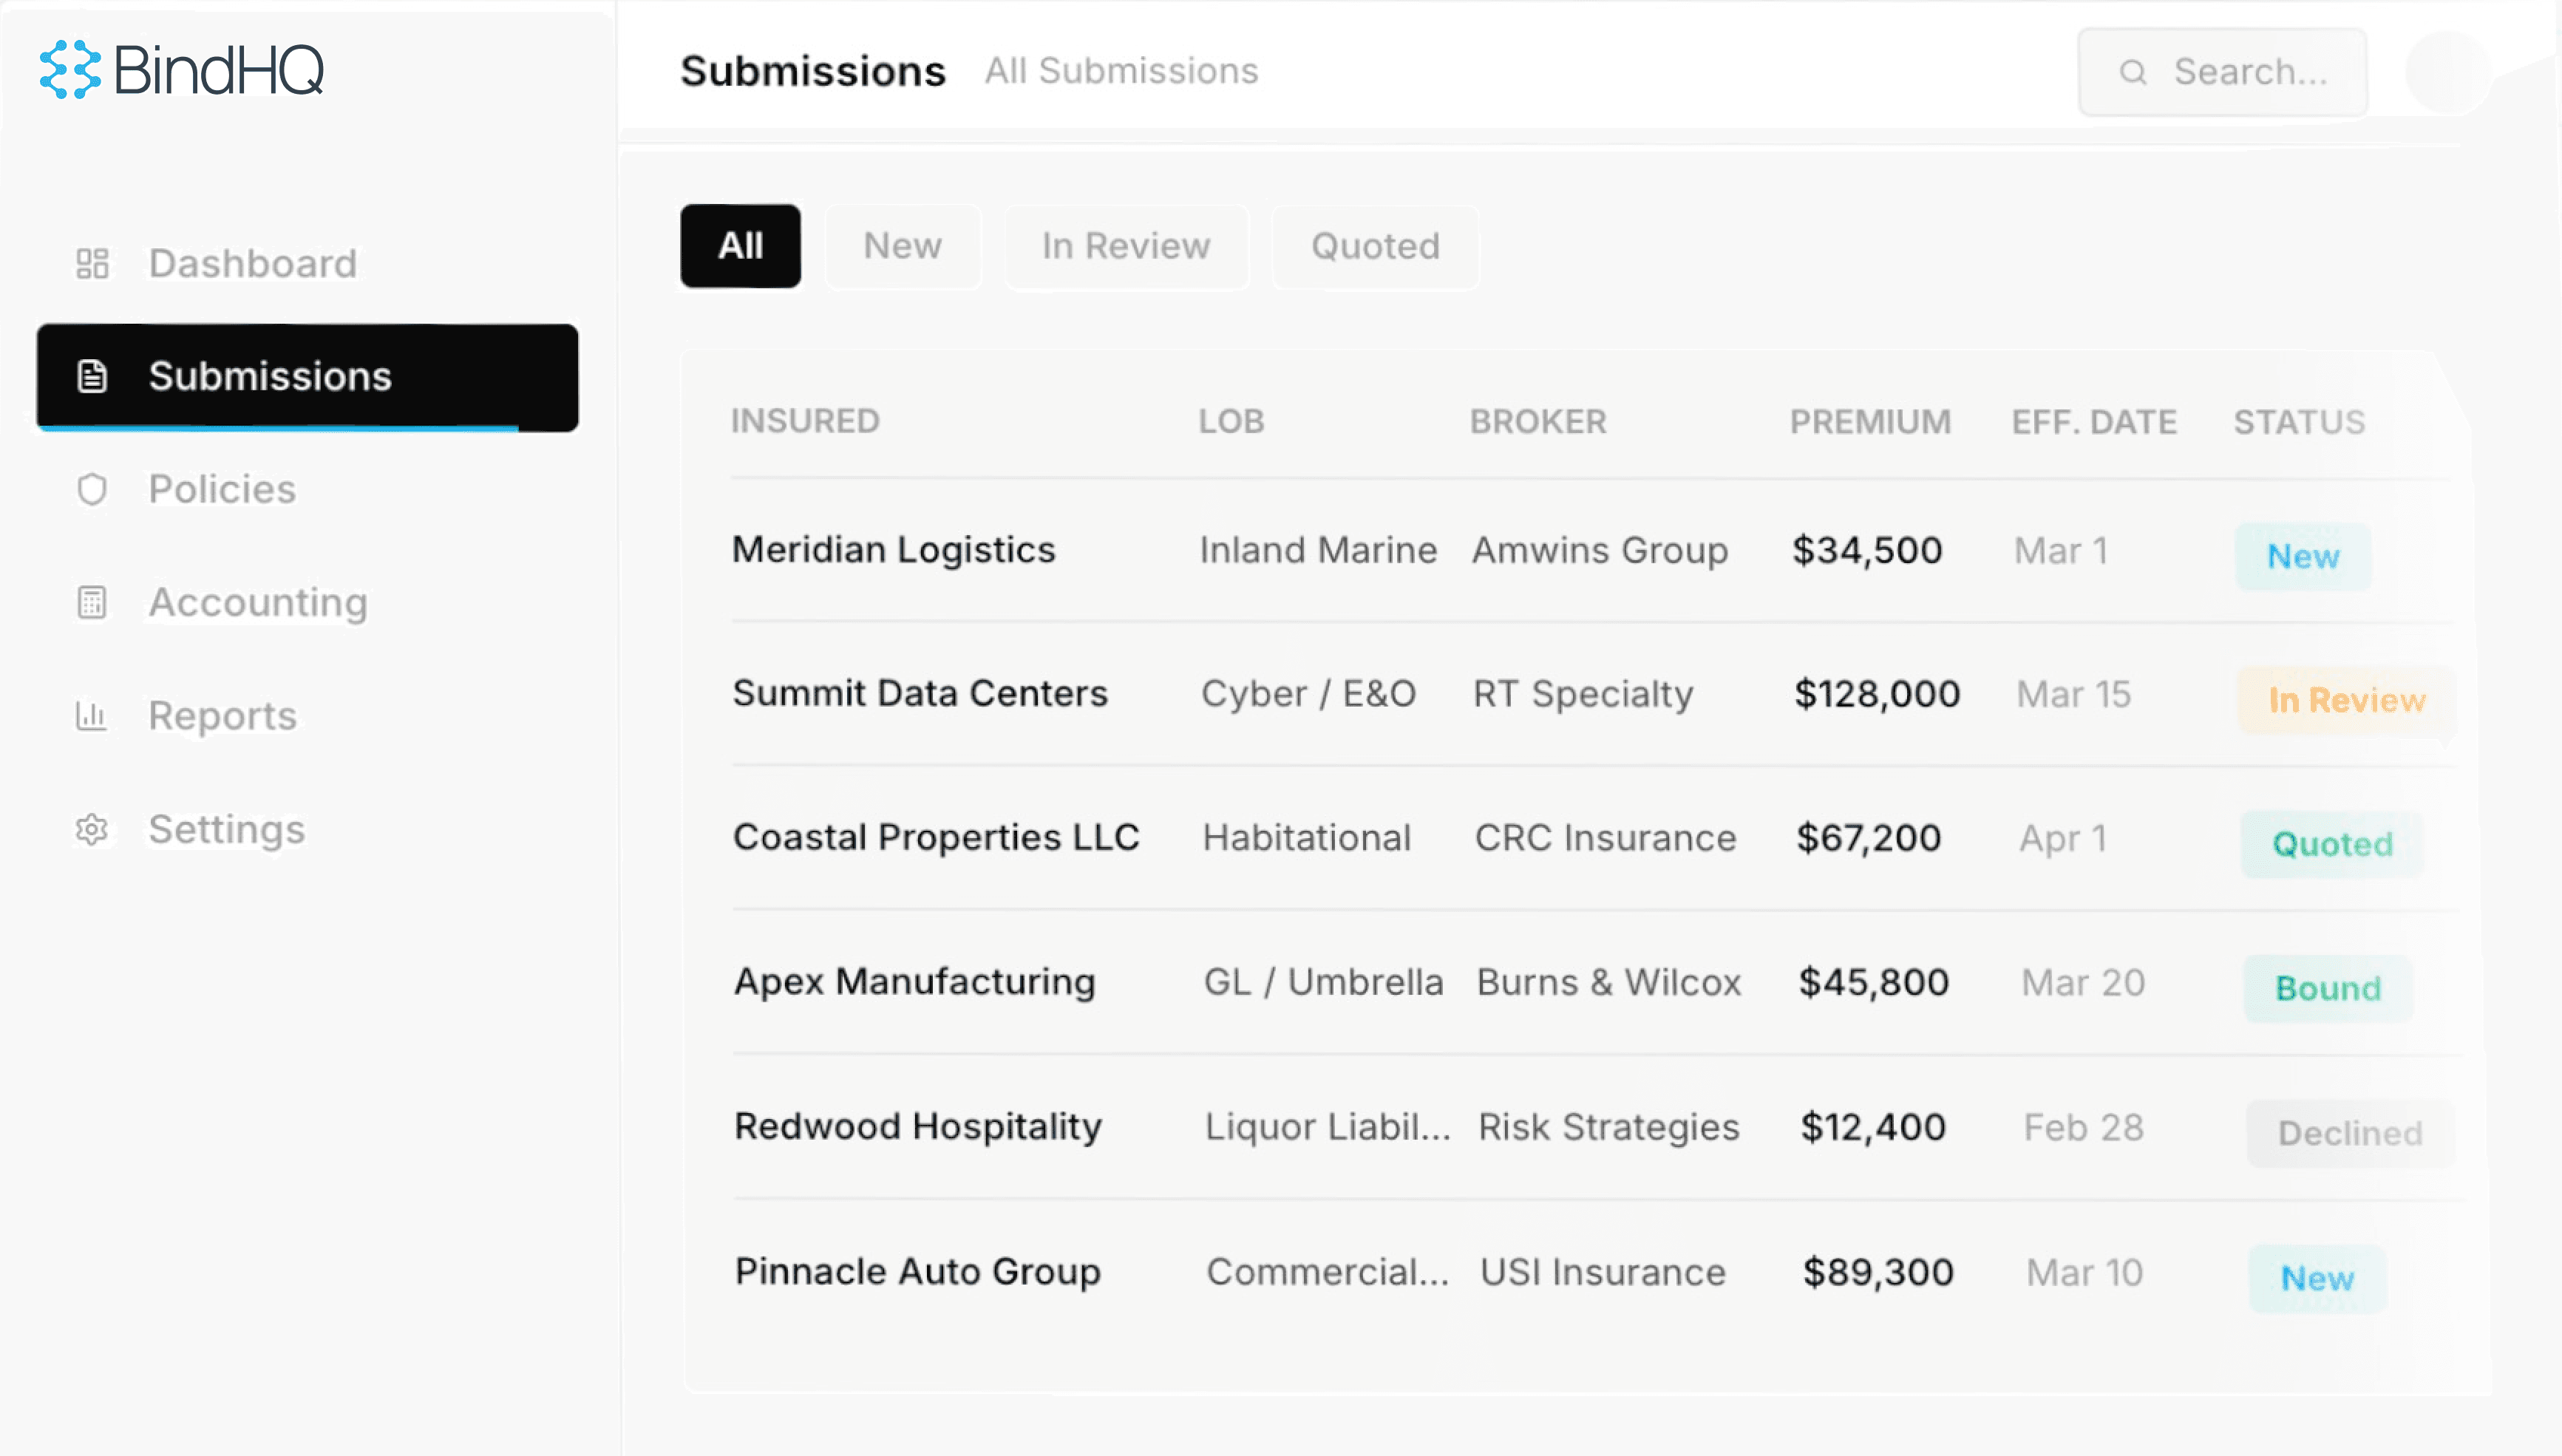Go to Reports in the sidebar
Screen dimensions: 2562x1456
coord(223,716)
